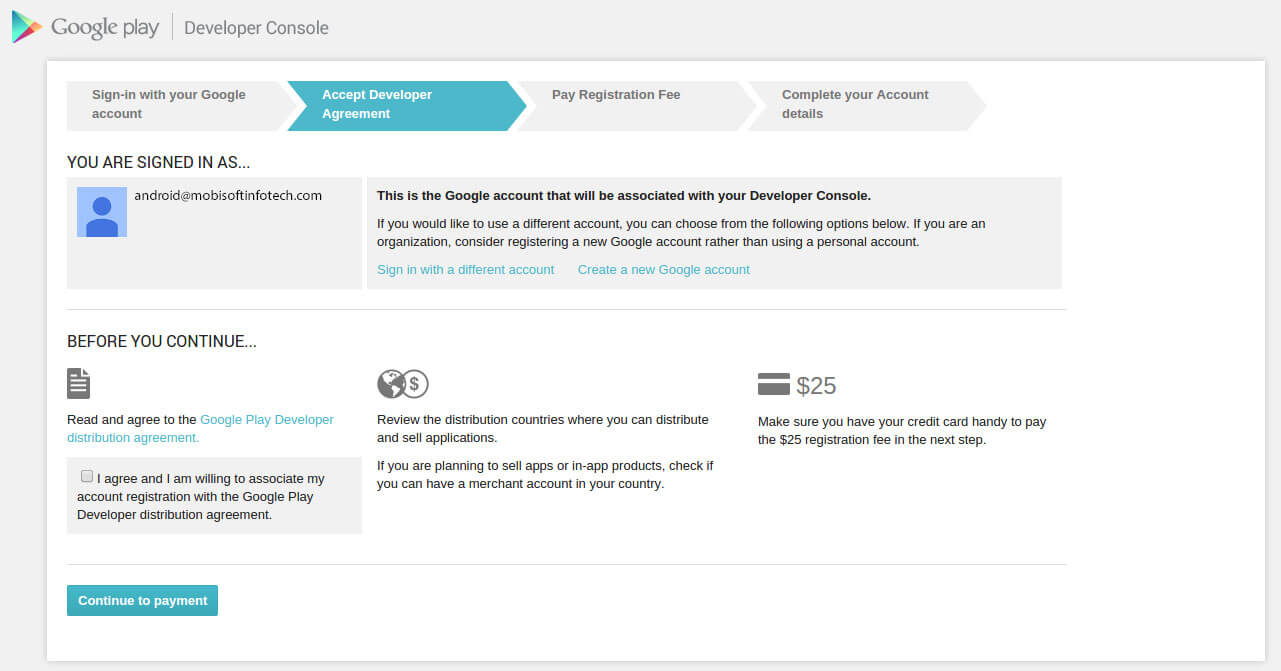This screenshot has width=1281, height=671.
Task: Click the 'Make sure you have your credit card' text
Action: point(902,431)
